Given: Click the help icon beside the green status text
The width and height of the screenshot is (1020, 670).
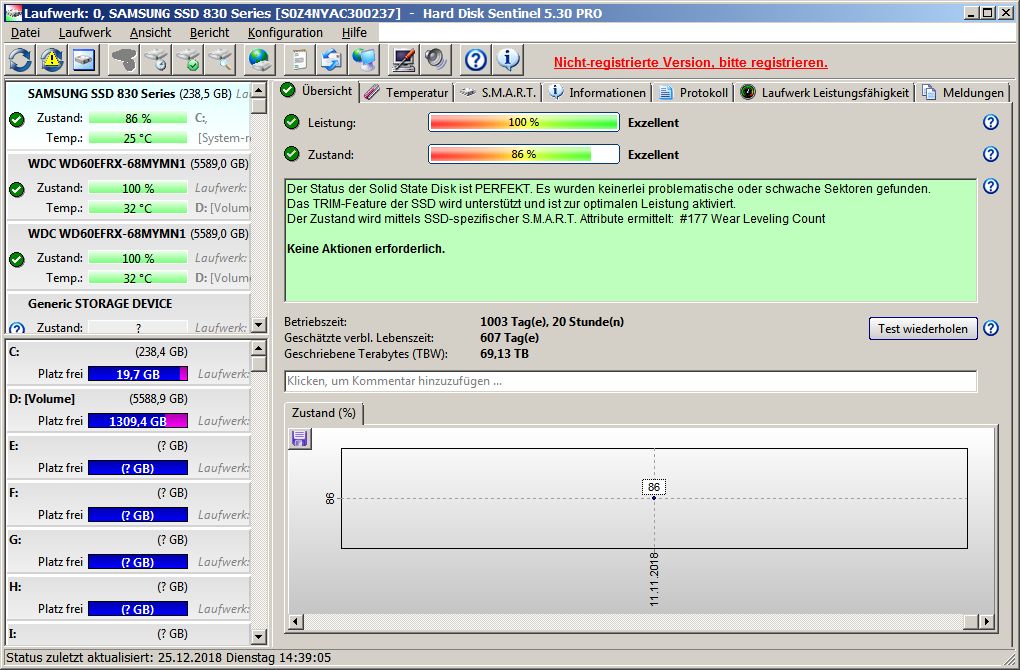Looking at the screenshot, I should point(990,186).
